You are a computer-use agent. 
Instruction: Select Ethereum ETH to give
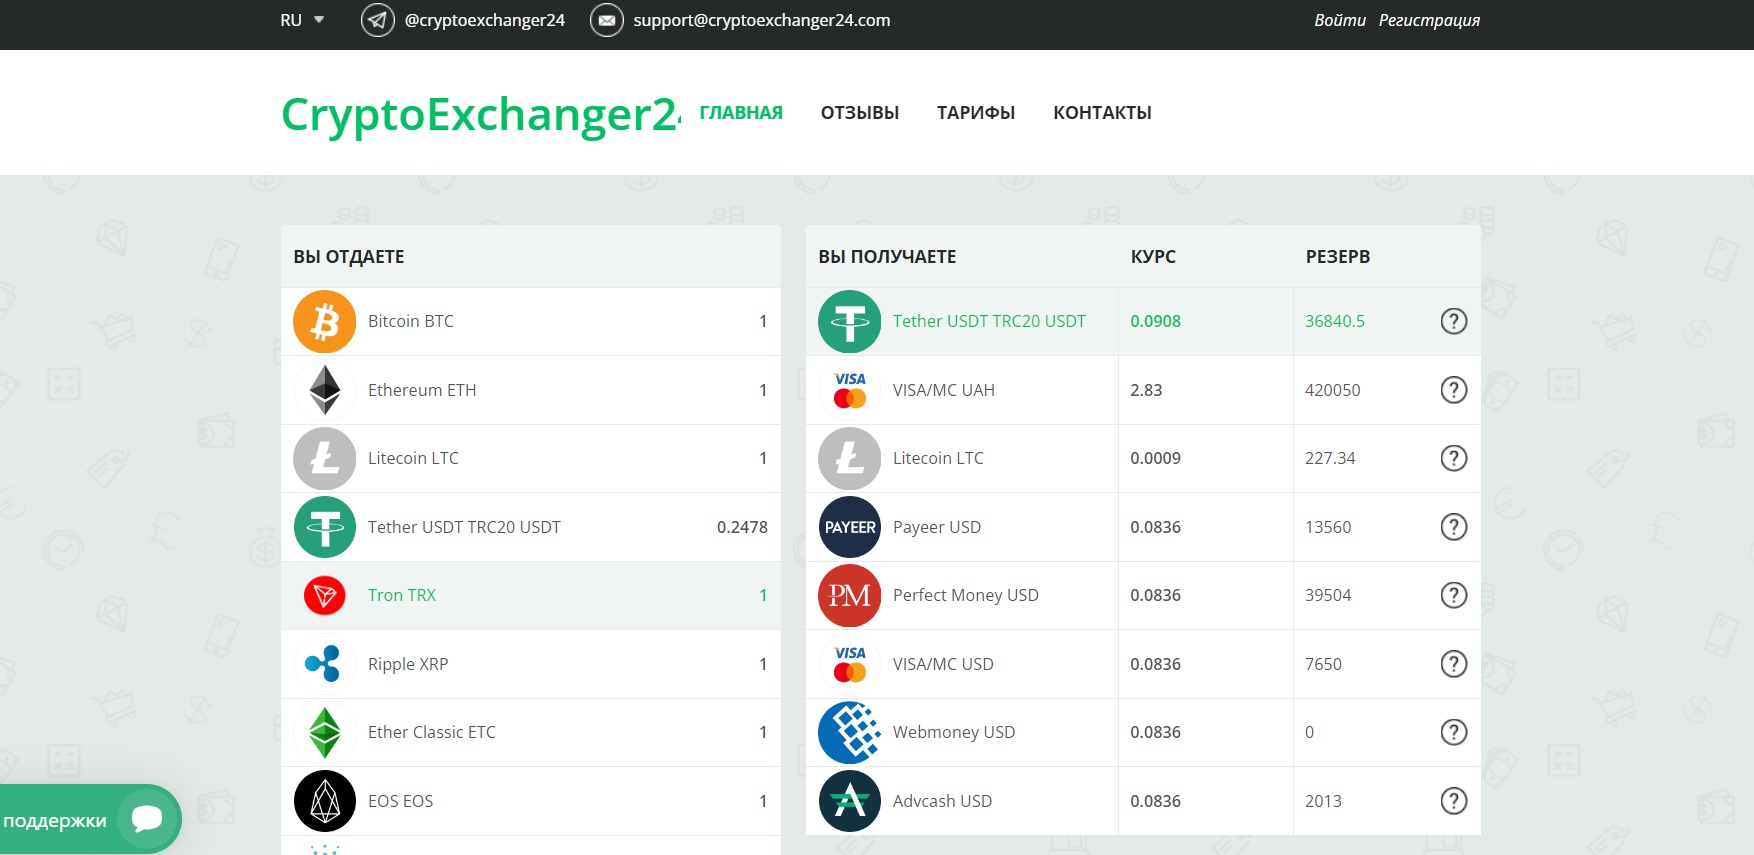531,390
